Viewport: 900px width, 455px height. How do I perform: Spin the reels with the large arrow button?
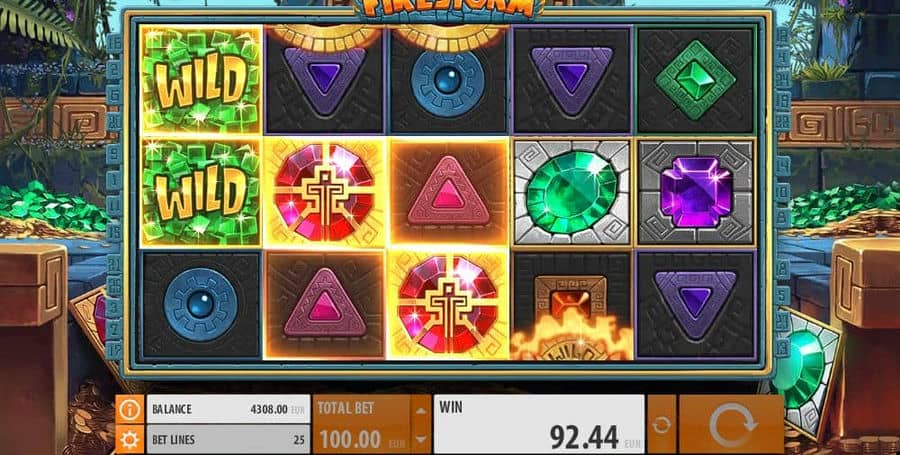[731, 425]
